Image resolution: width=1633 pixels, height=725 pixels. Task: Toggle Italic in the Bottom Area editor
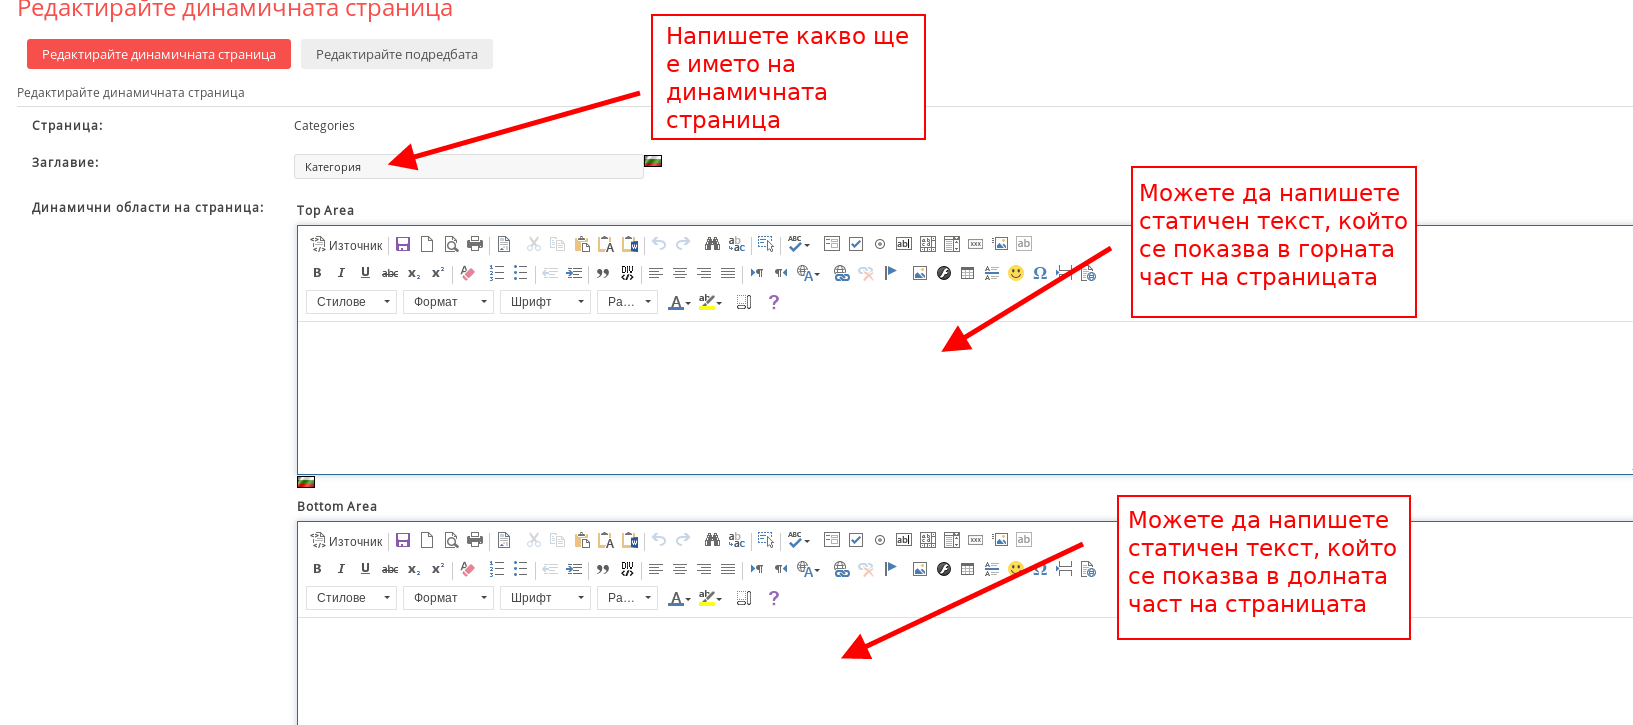(x=341, y=569)
